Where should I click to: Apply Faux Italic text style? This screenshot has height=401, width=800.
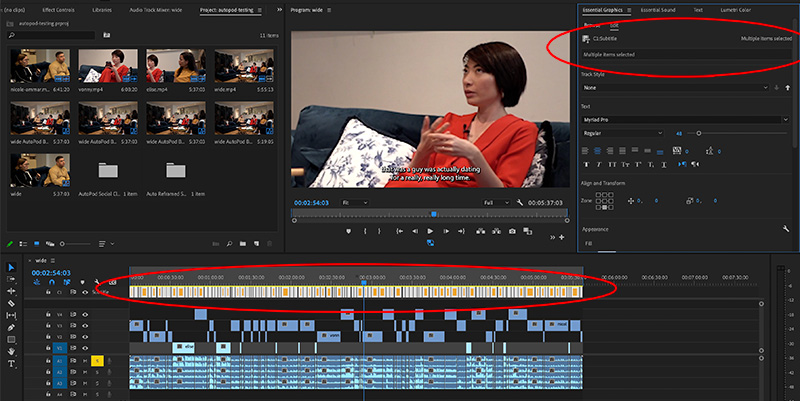(x=598, y=164)
